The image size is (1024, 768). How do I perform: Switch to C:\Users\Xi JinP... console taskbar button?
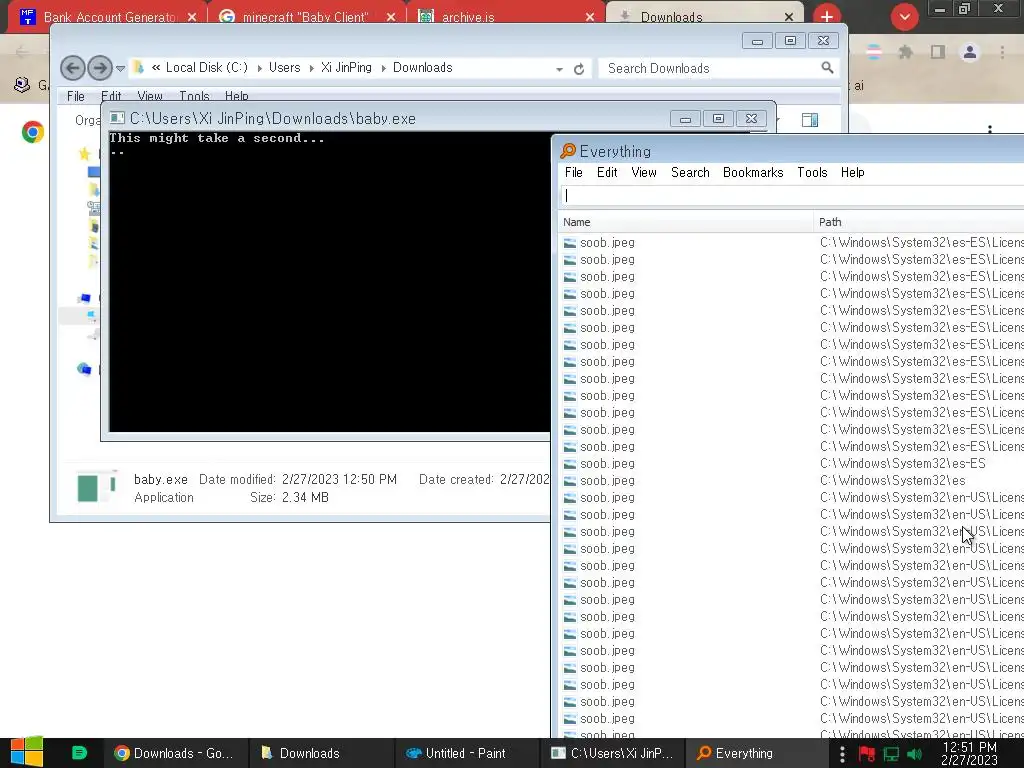[612, 753]
